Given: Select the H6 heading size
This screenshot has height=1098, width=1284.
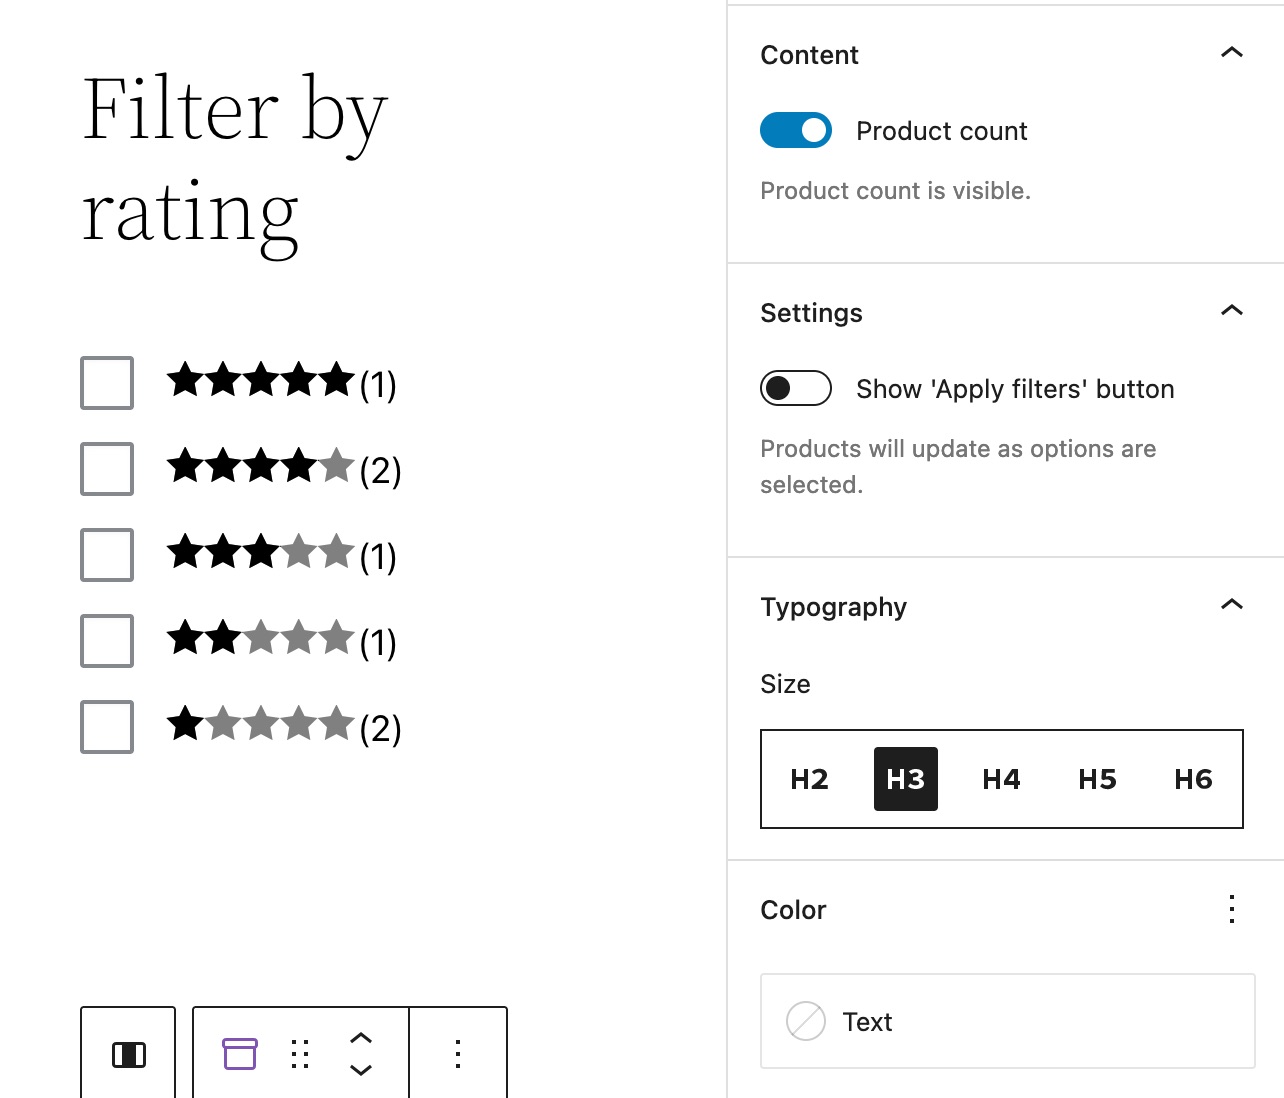Looking at the screenshot, I should 1192,779.
